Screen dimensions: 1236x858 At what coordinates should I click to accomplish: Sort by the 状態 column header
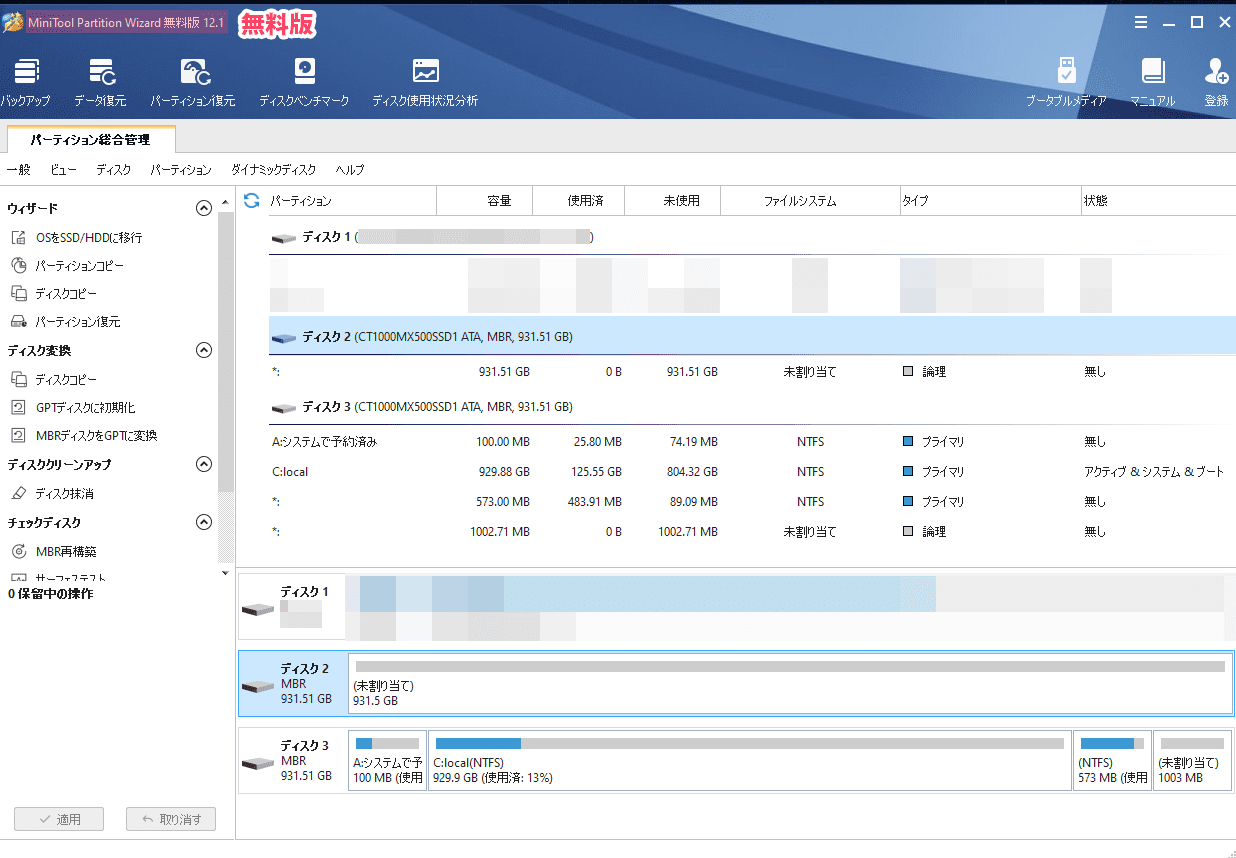[1158, 201]
